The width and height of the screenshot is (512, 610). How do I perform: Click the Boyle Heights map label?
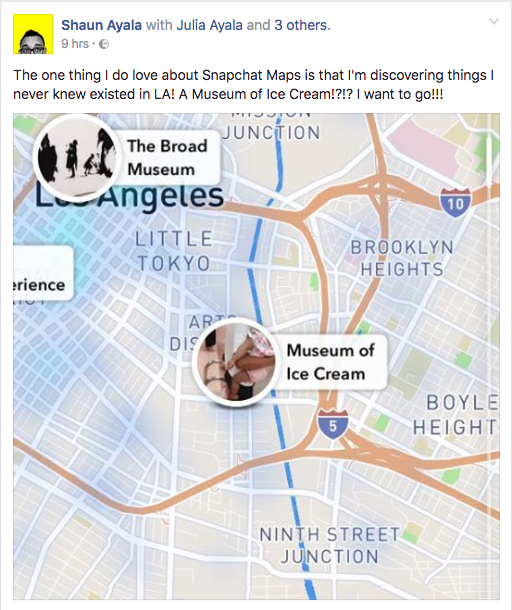pos(456,415)
